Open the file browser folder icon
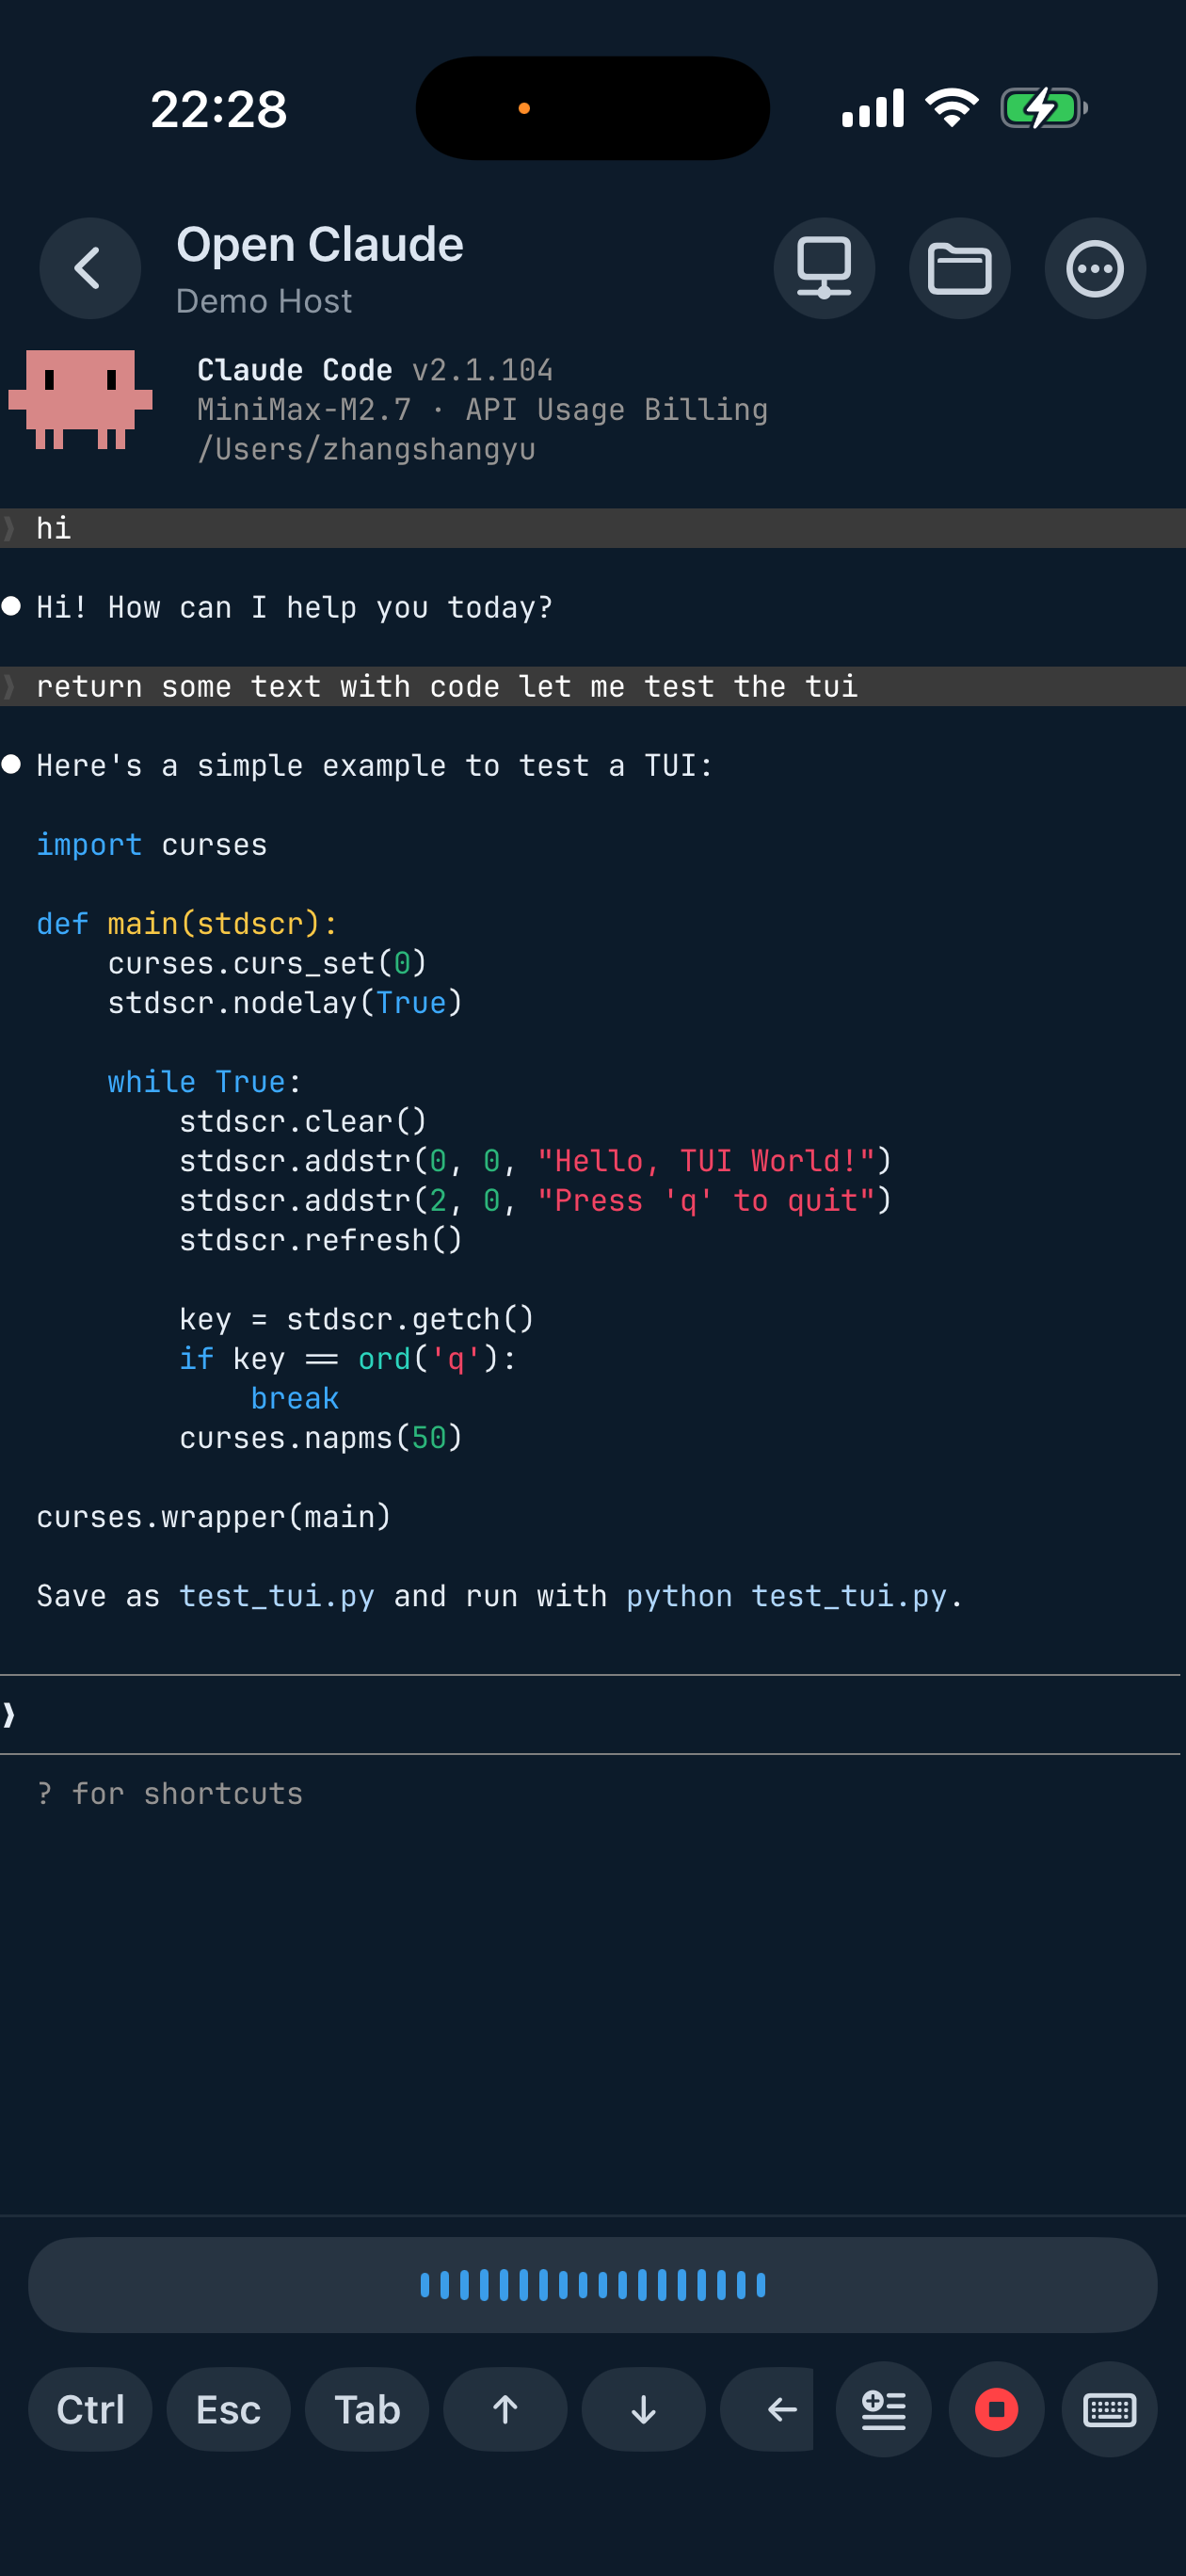Viewport: 1186px width, 2576px height. (959, 268)
